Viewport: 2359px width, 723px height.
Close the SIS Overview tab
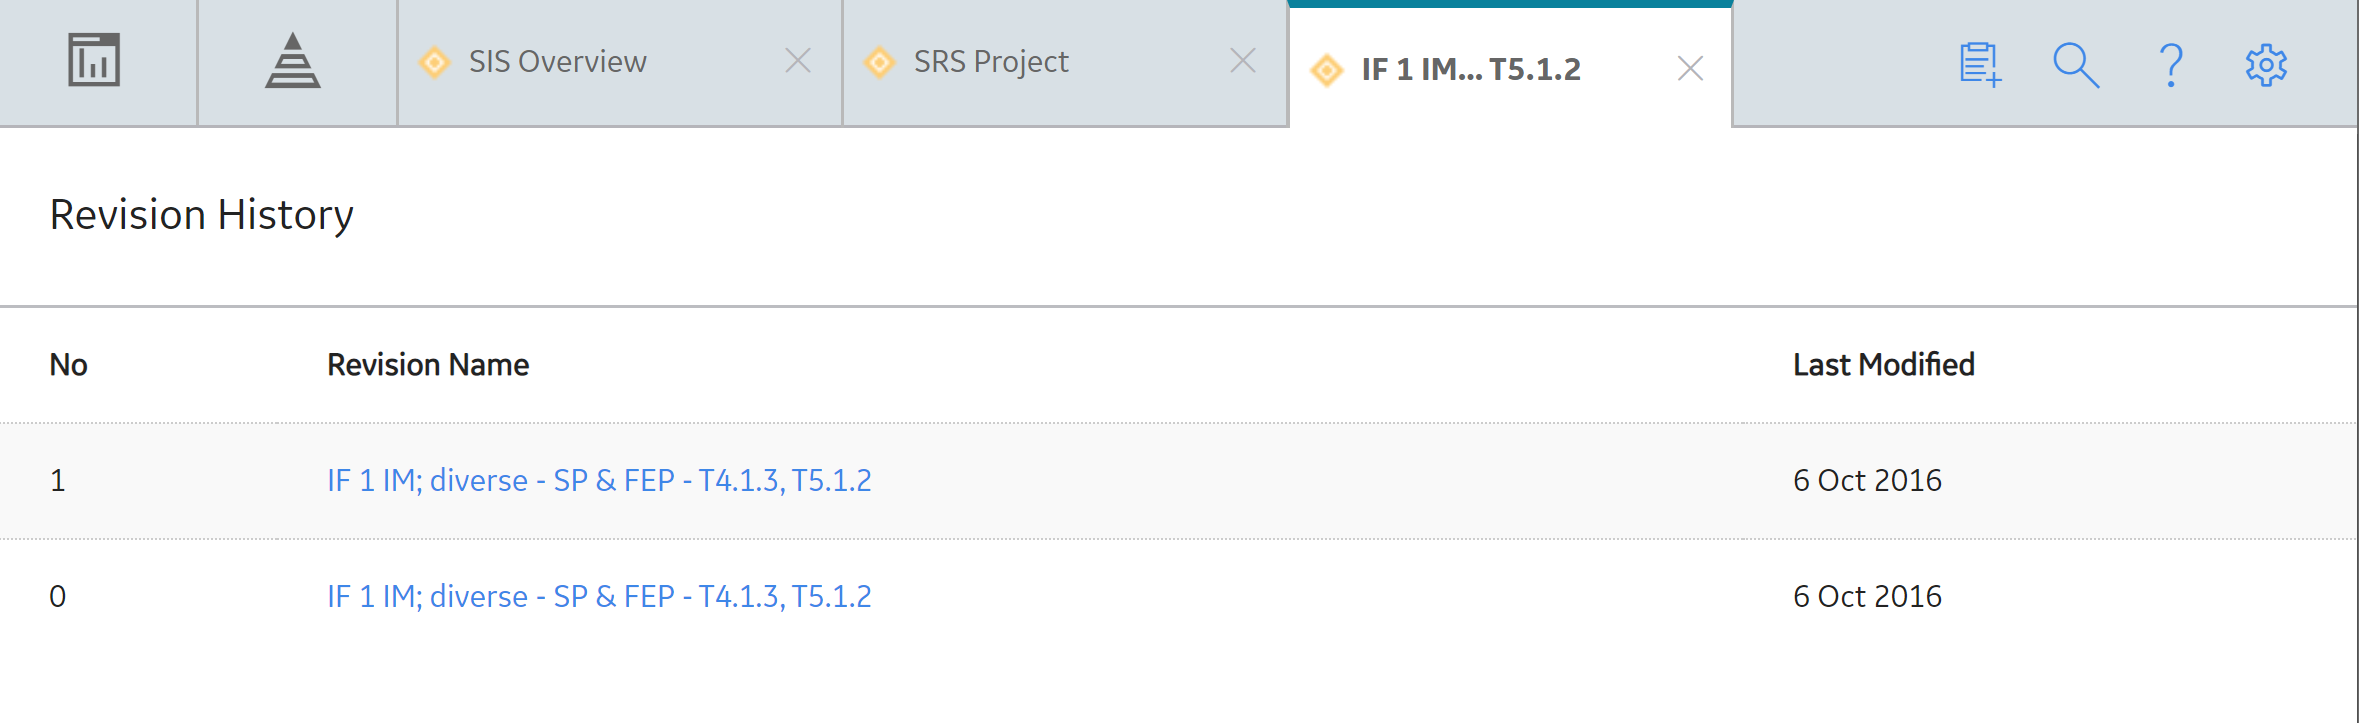[x=798, y=61]
